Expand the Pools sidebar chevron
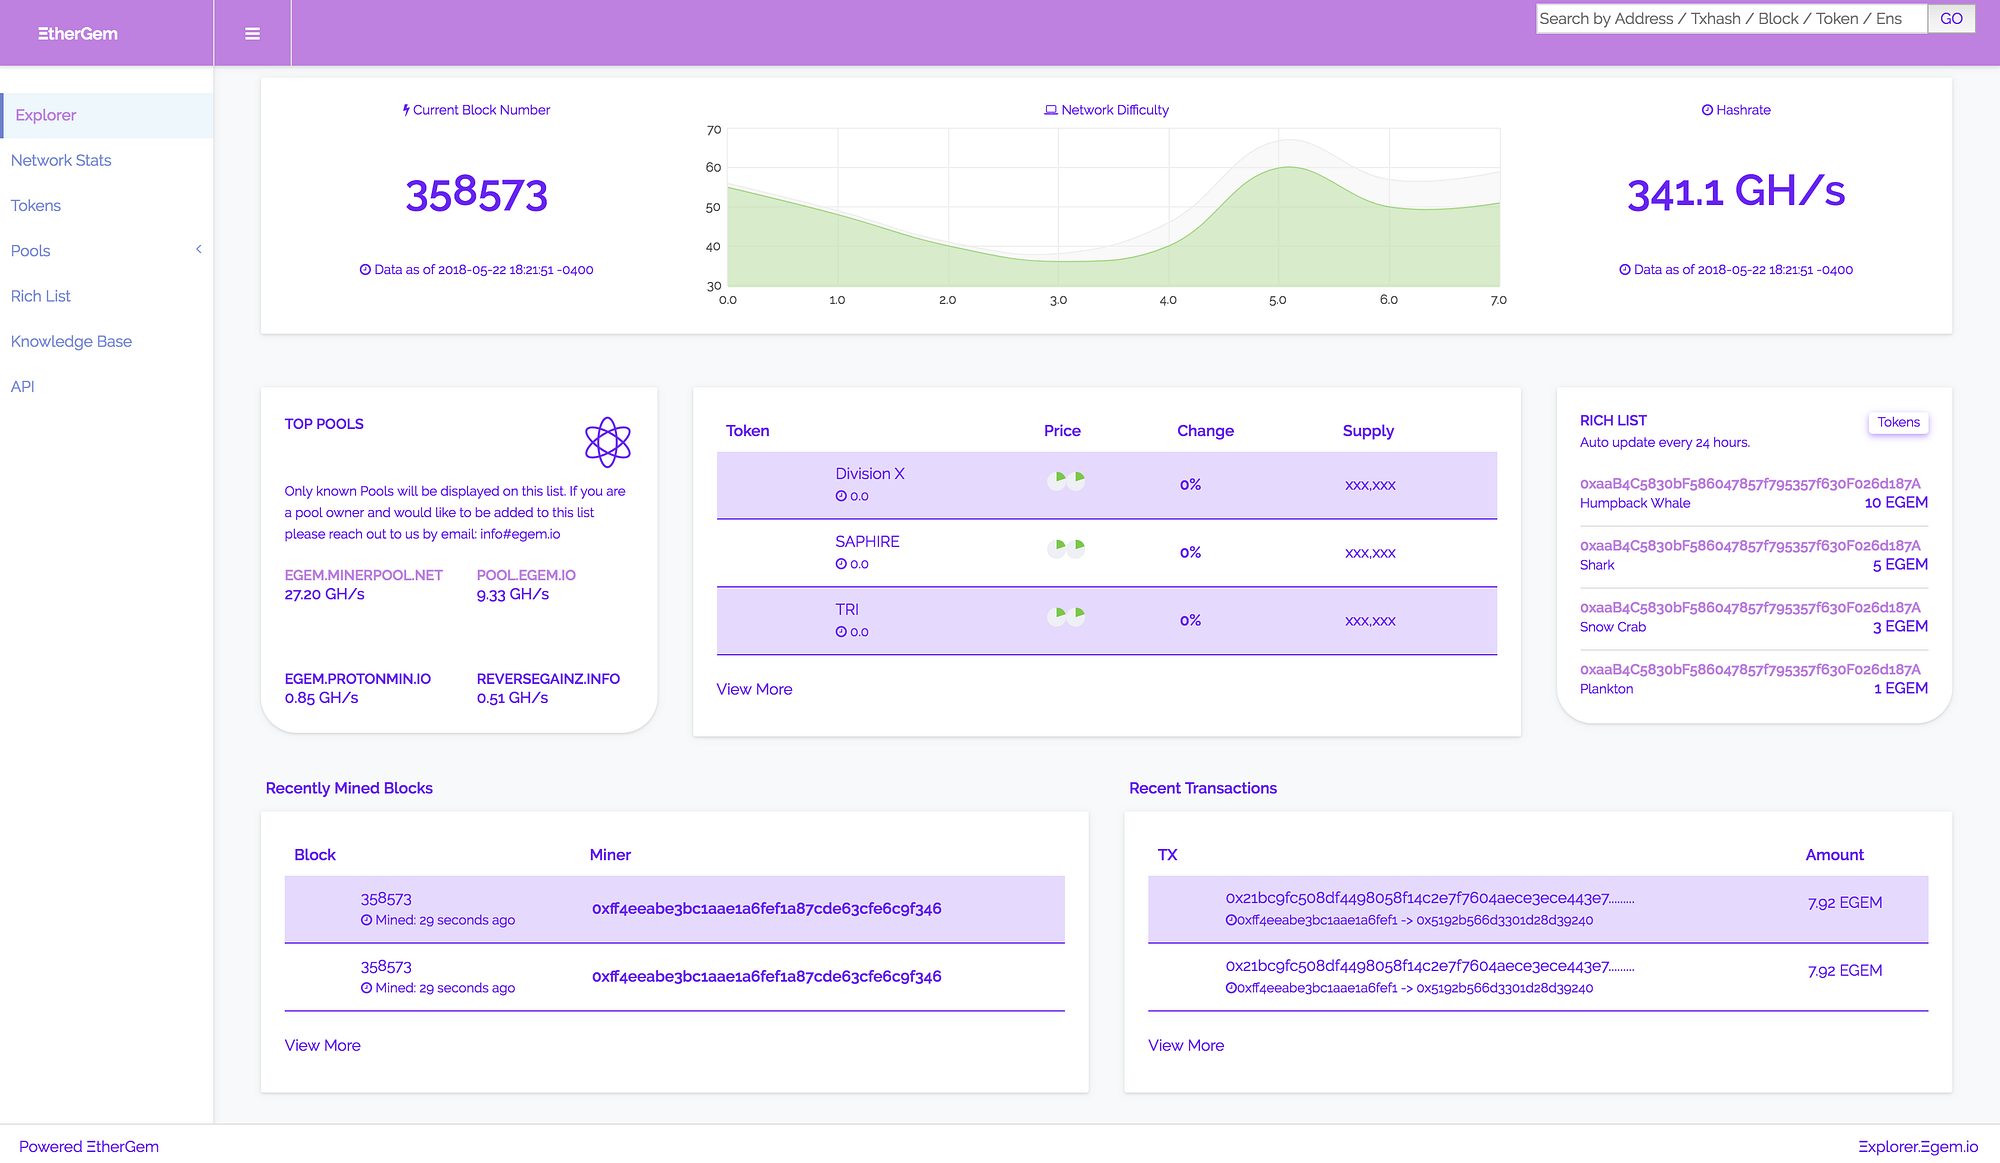2000x1163 pixels. (x=199, y=250)
